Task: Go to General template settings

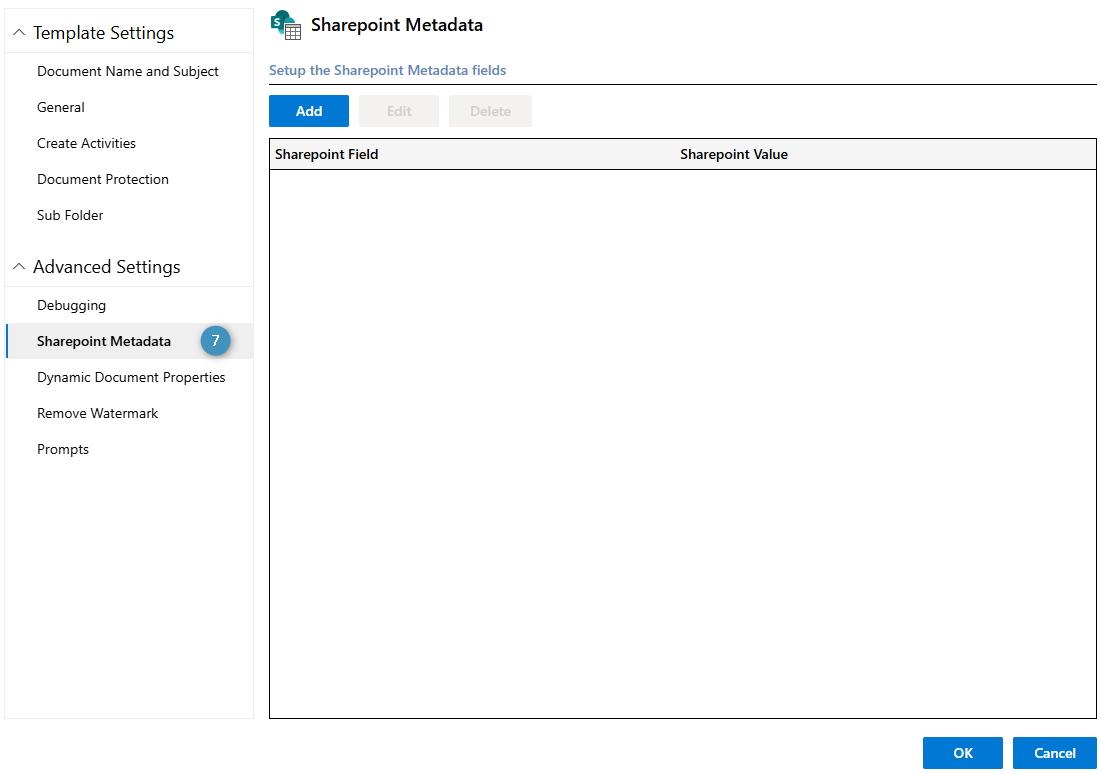Action: pyautogui.click(x=61, y=107)
